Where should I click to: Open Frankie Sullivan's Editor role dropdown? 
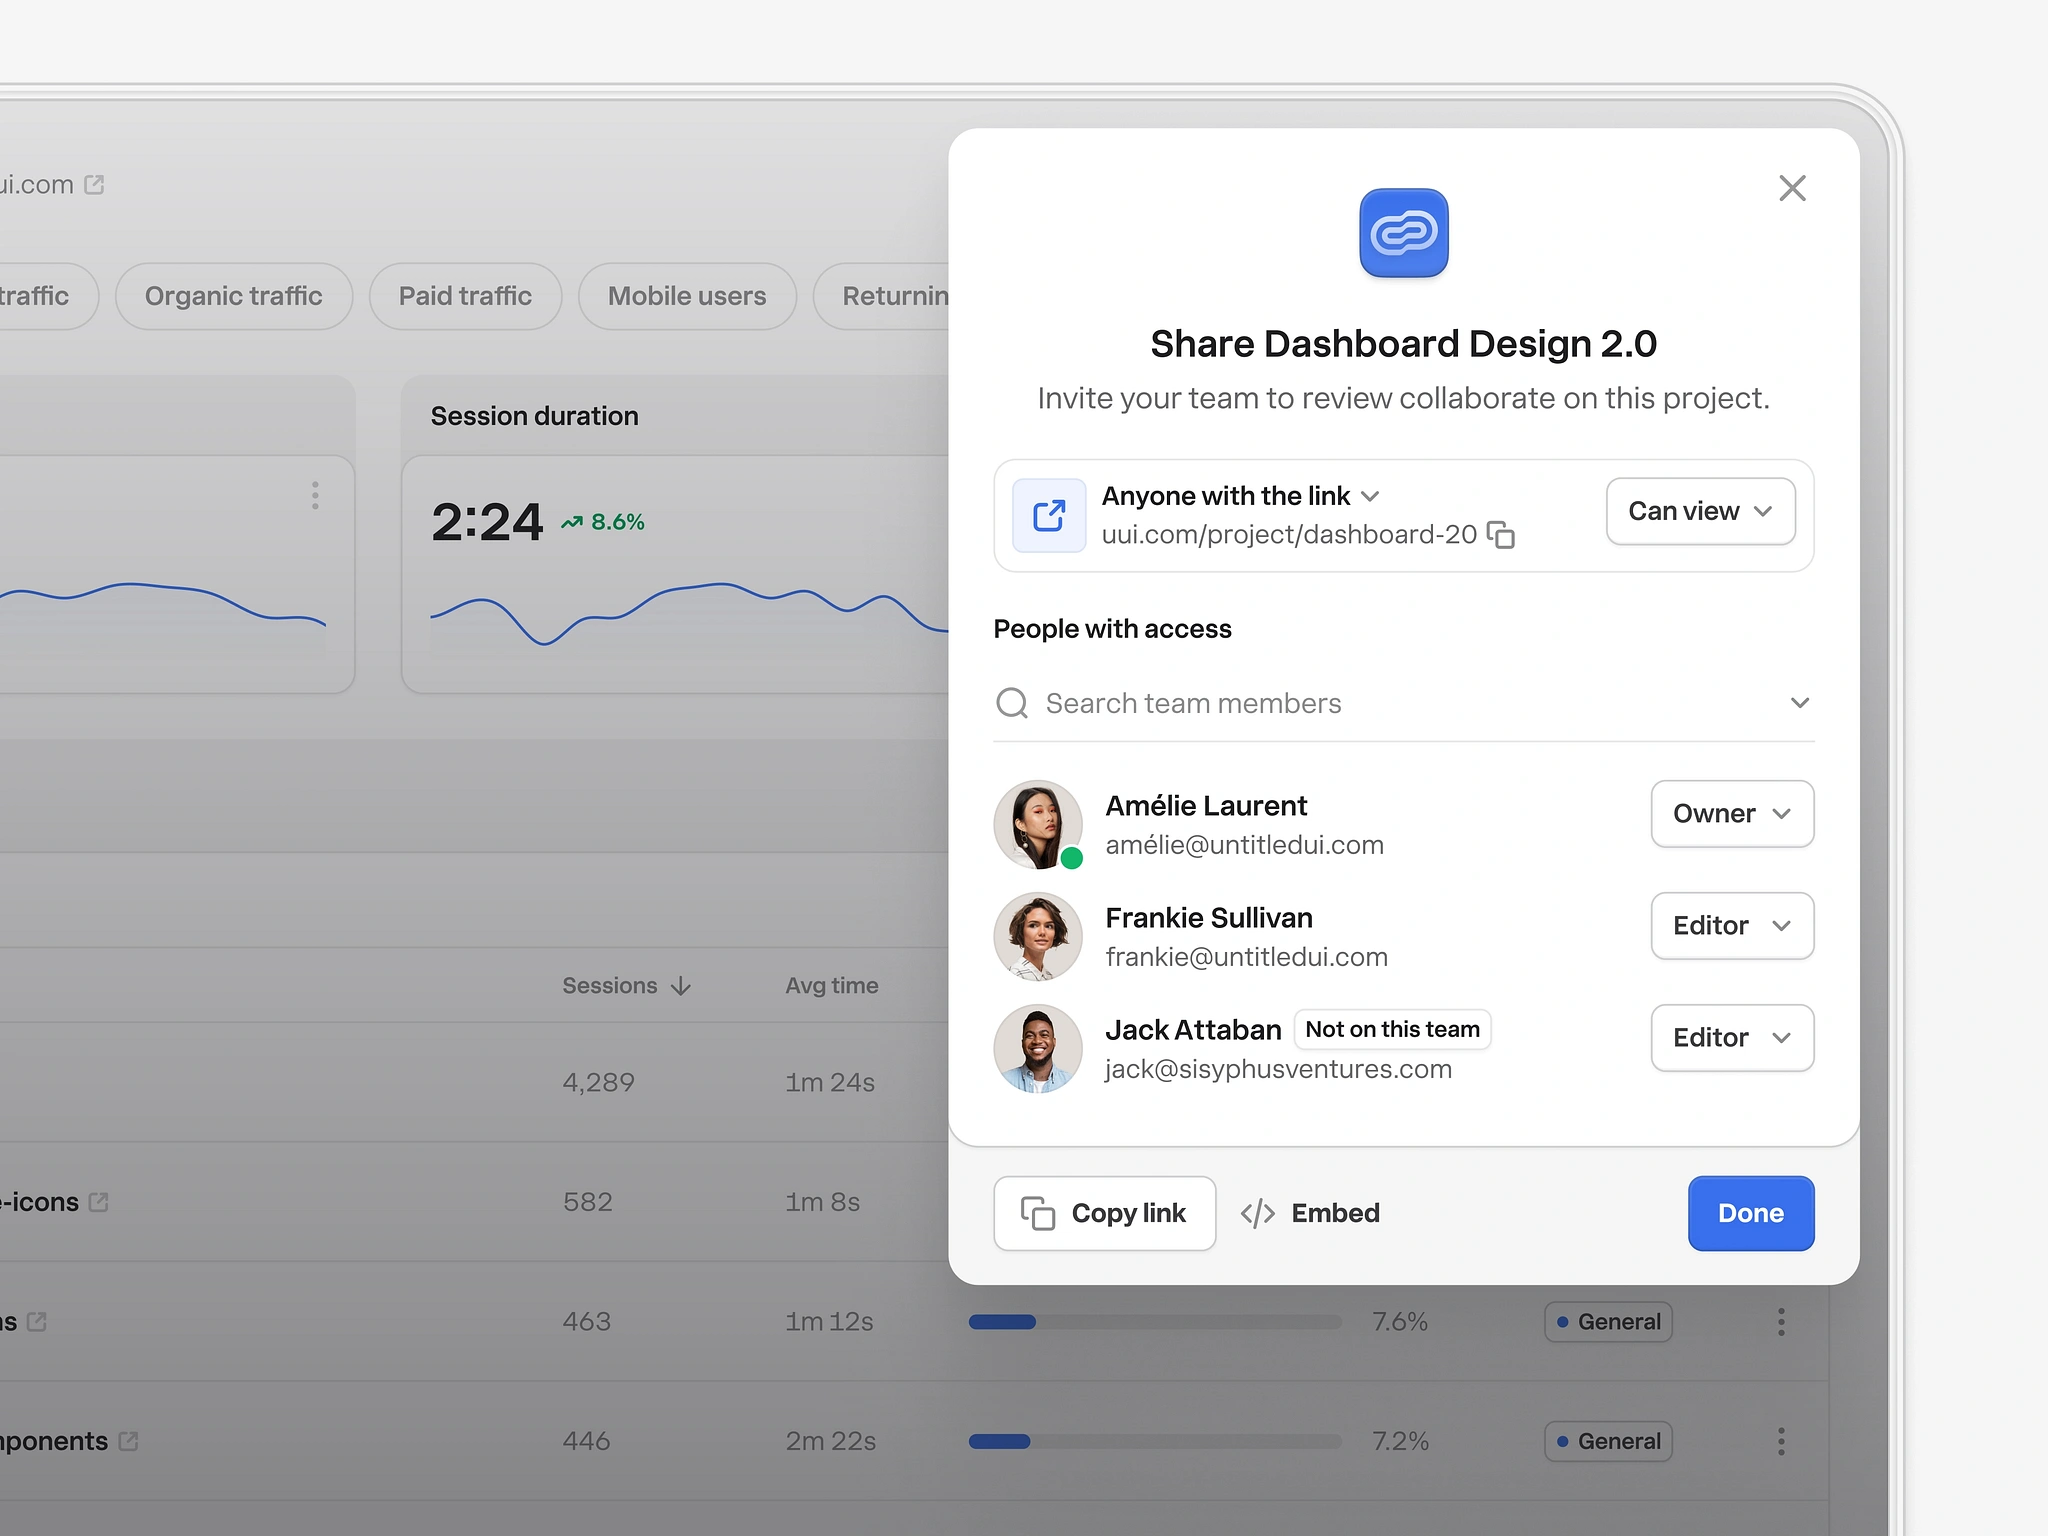click(x=1732, y=926)
